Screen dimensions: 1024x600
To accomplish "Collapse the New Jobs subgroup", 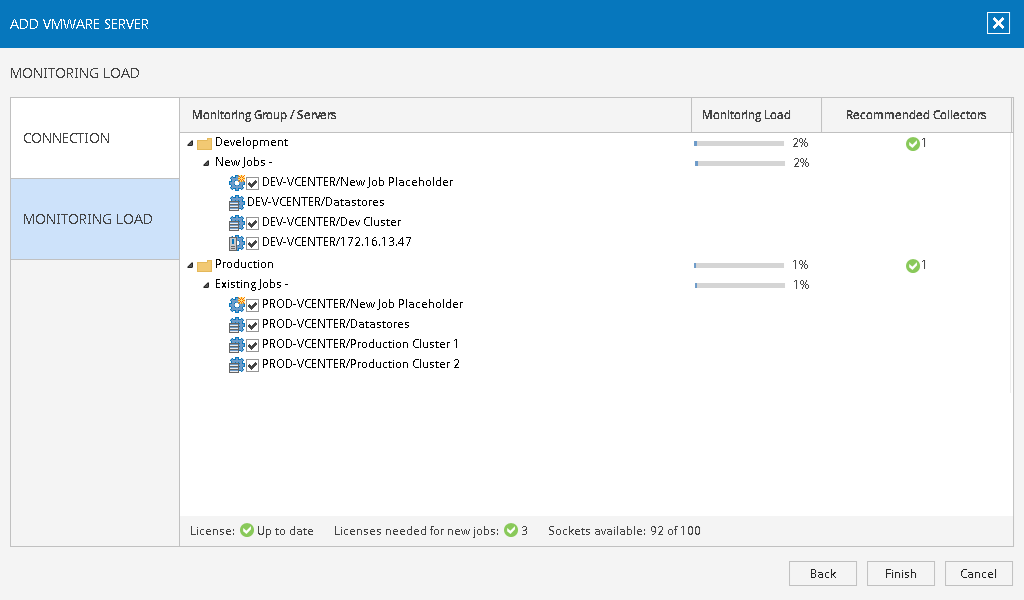I will coord(206,162).
